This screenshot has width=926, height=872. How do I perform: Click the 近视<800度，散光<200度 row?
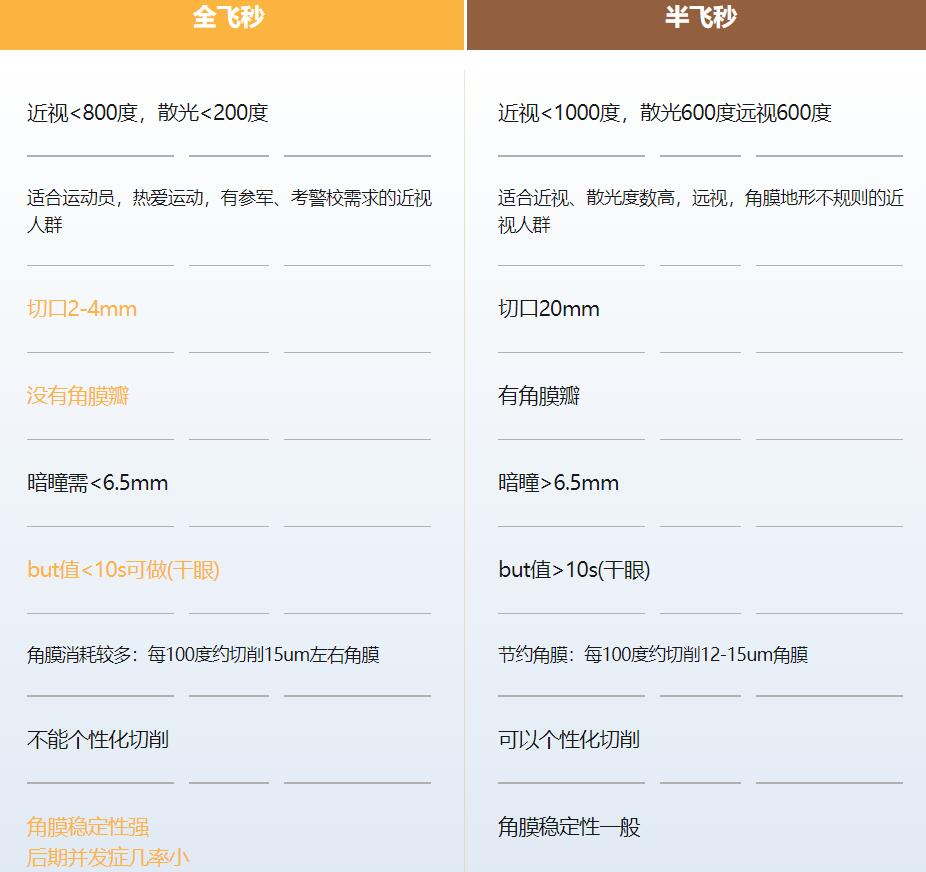pyautogui.click(x=148, y=113)
